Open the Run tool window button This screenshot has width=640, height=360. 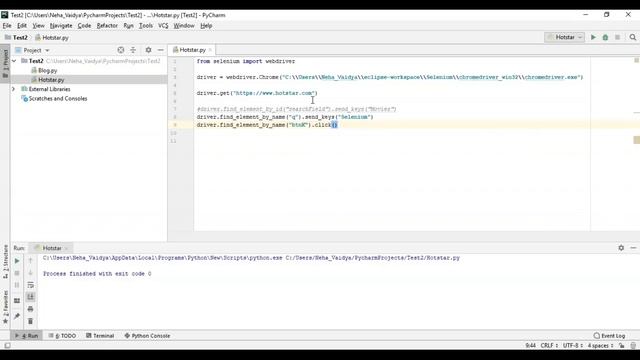(27, 336)
